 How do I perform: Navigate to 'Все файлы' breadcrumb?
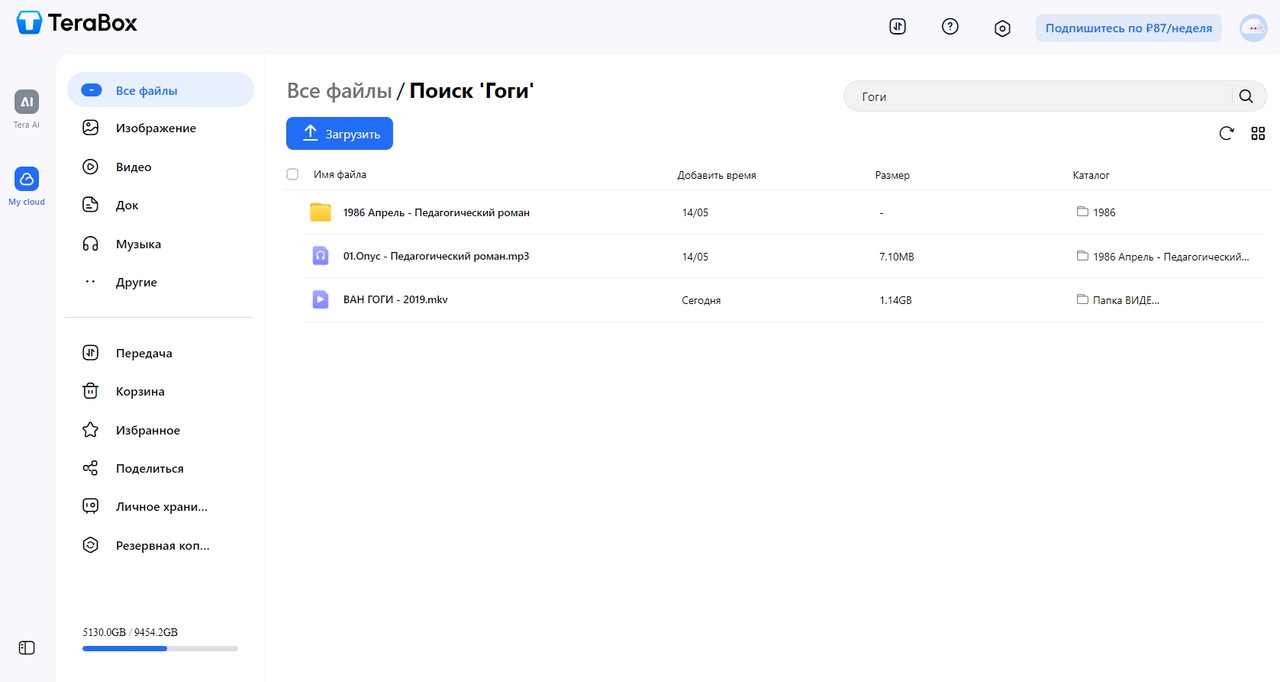(339, 91)
